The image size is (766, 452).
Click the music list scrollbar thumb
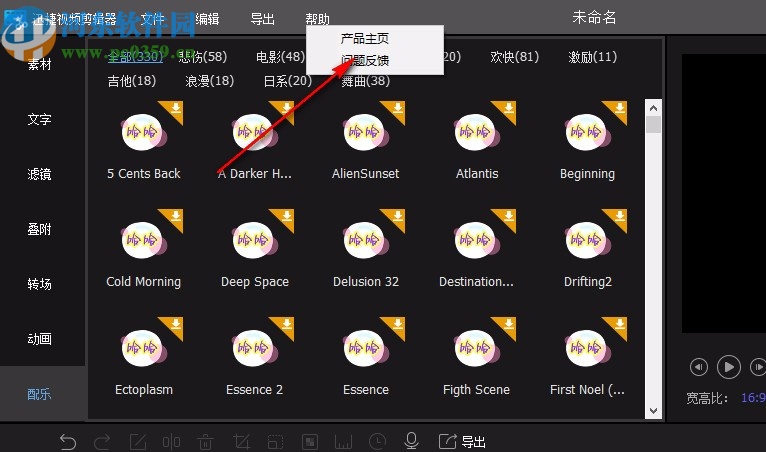(x=653, y=125)
